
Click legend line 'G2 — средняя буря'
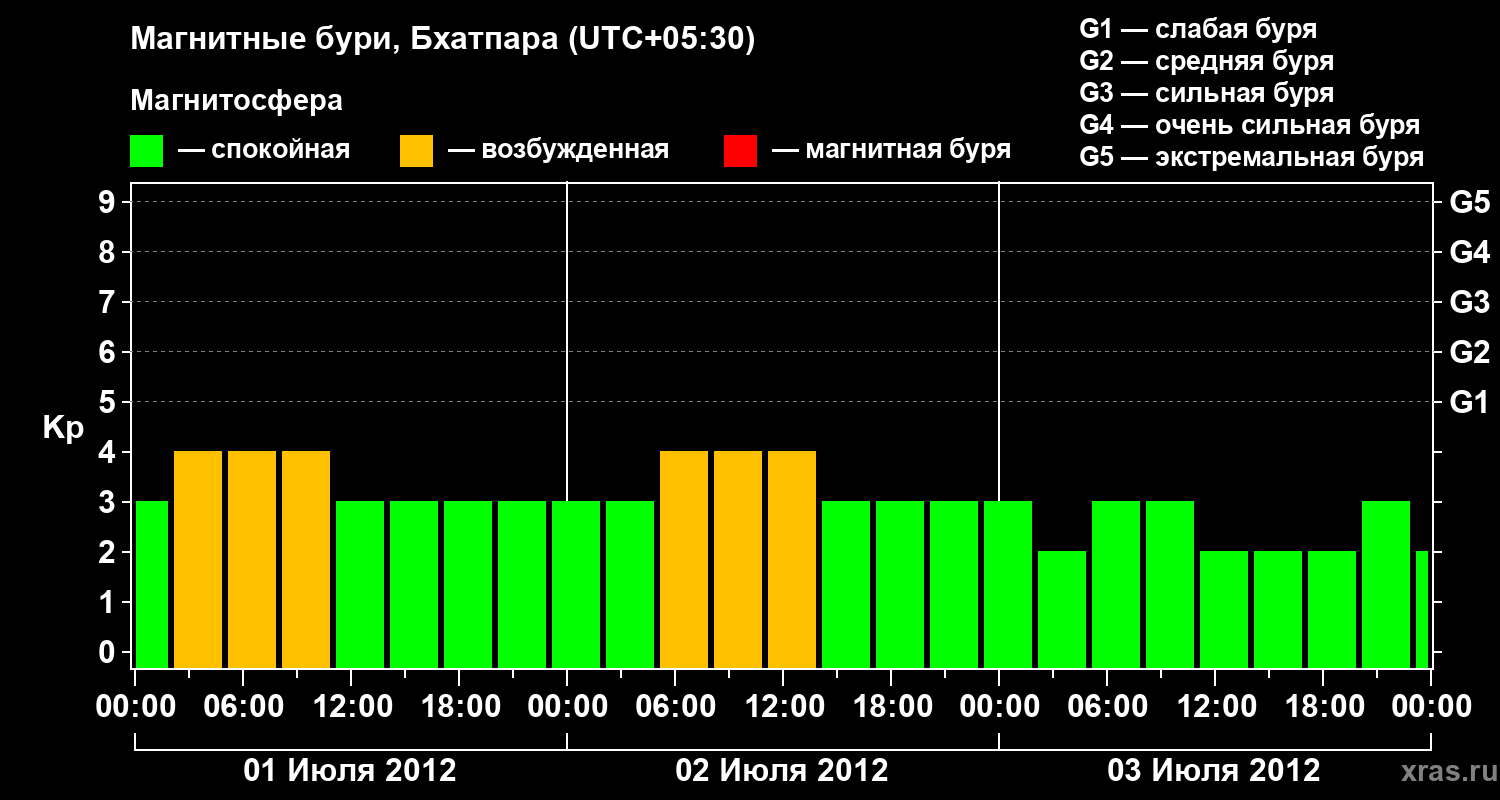coord(1207,62)
